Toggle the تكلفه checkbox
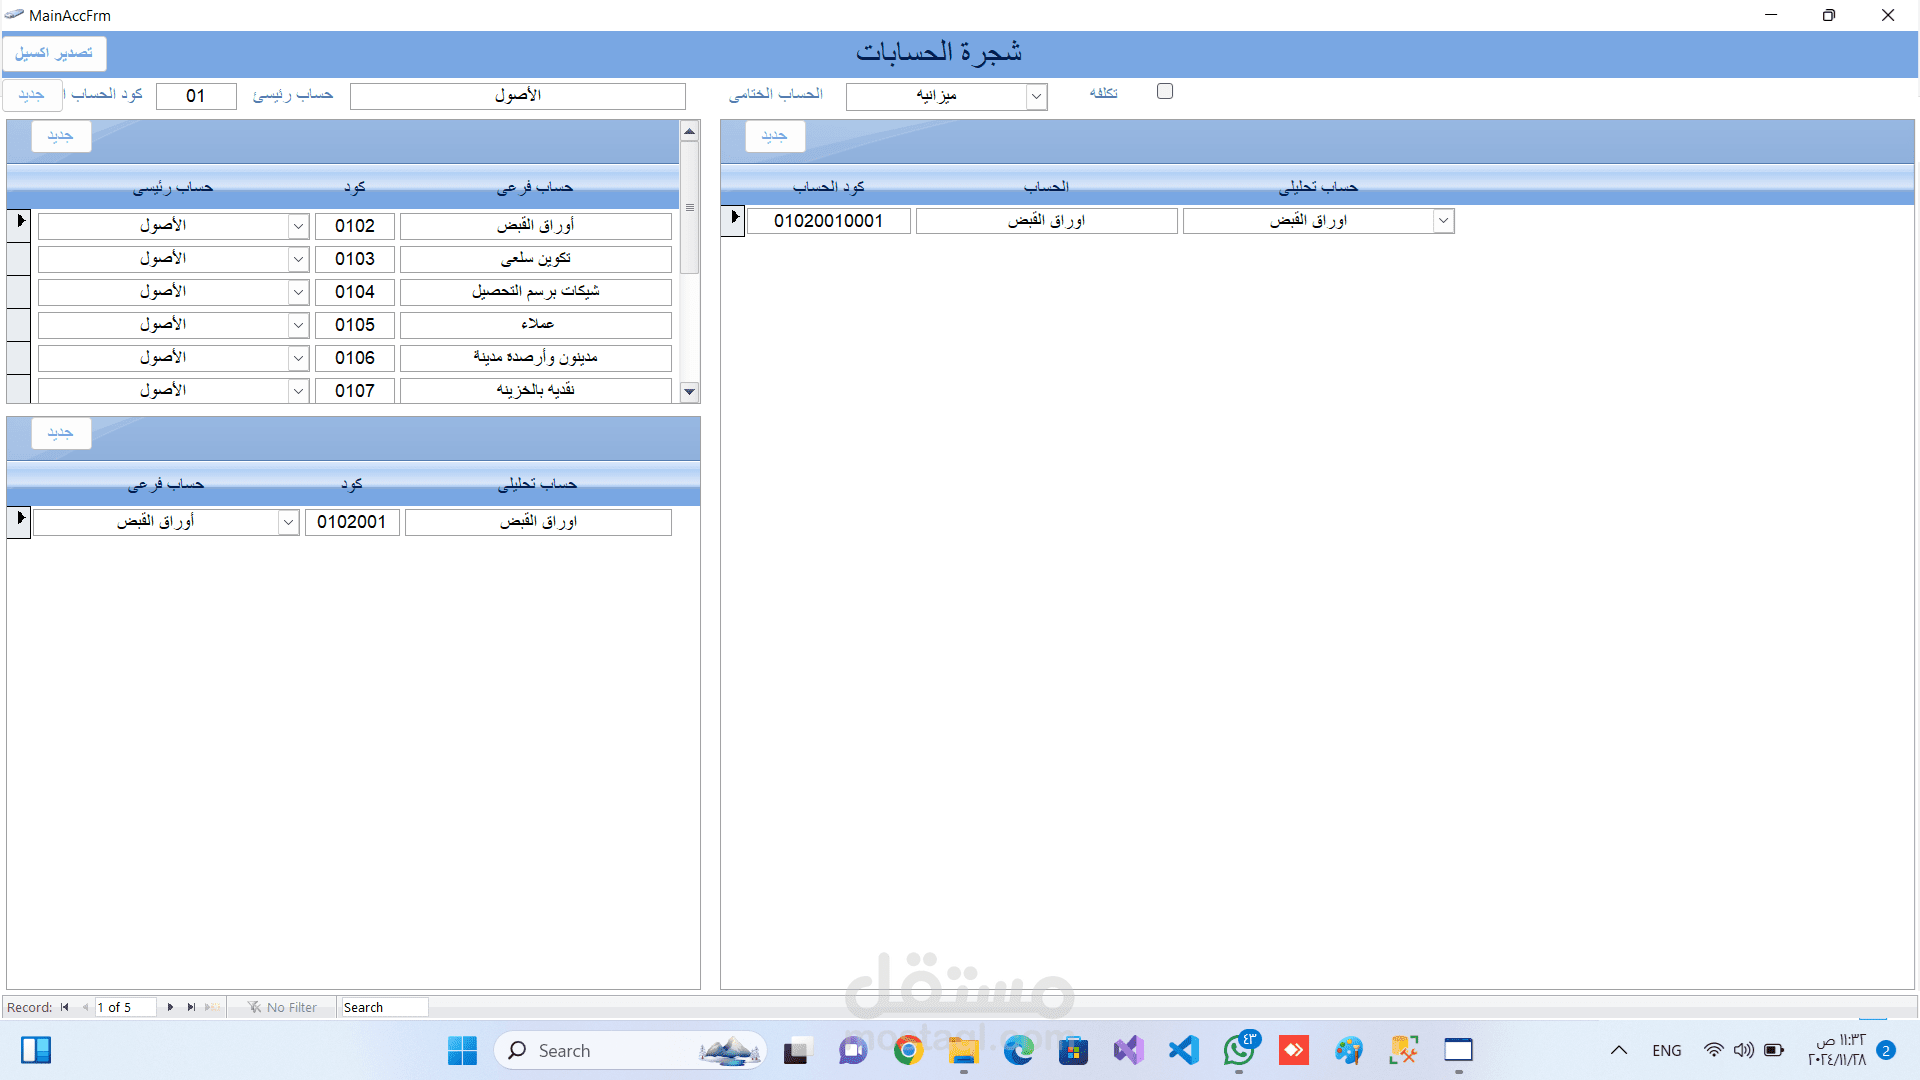This screenshot has width=1920, height=1080. click(1165, 92)
